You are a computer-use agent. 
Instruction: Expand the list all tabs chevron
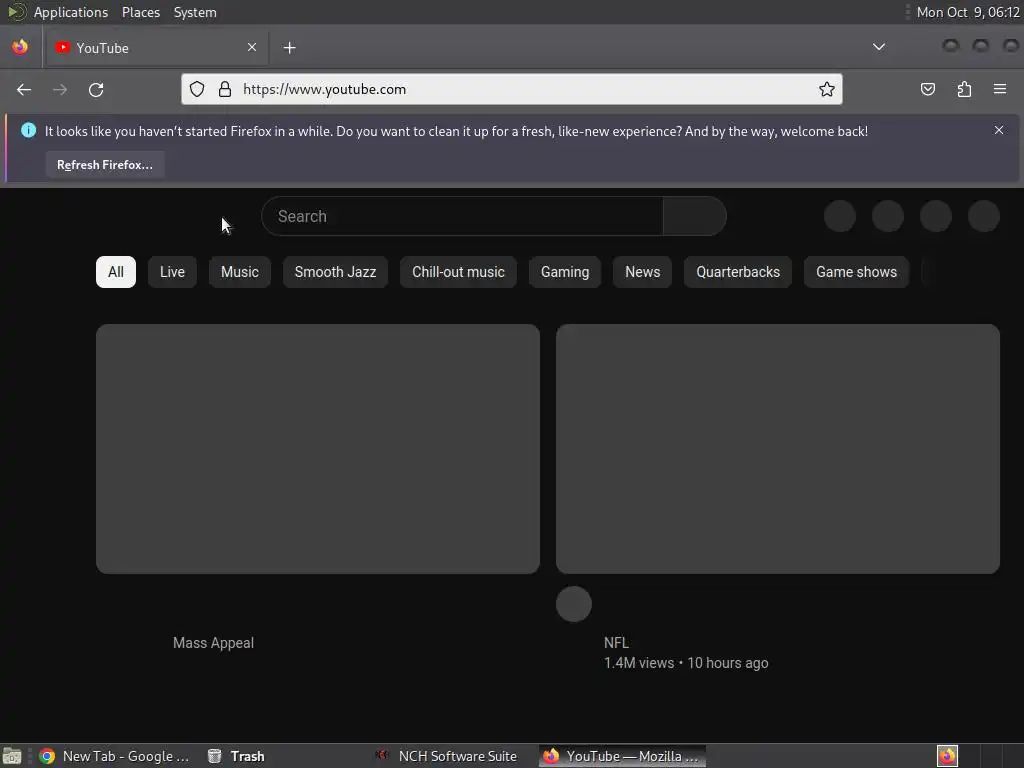[x=879, y=47]
